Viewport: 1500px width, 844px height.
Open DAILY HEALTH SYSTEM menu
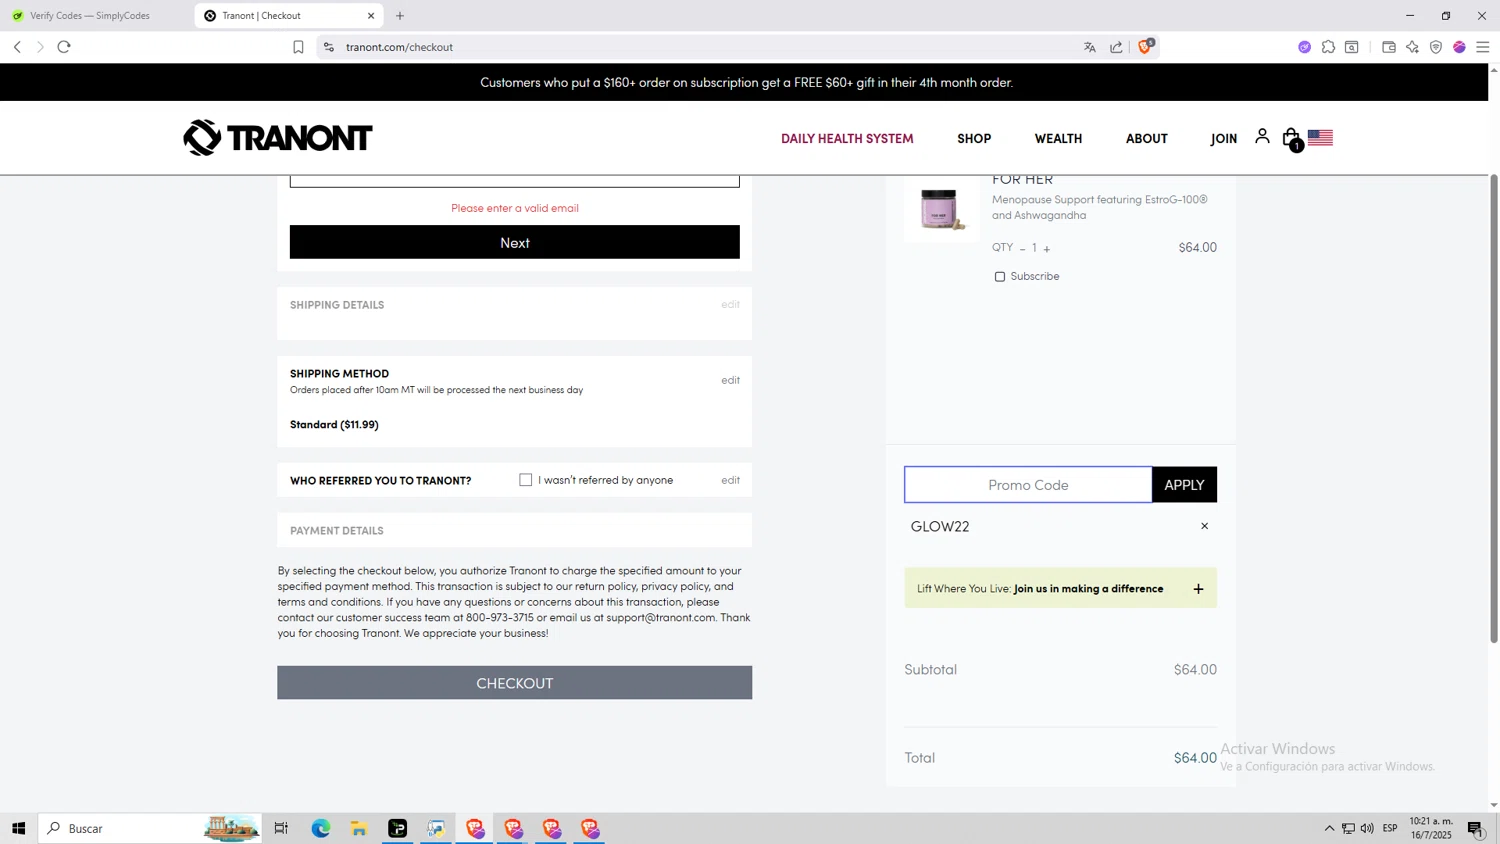[847, 139]
